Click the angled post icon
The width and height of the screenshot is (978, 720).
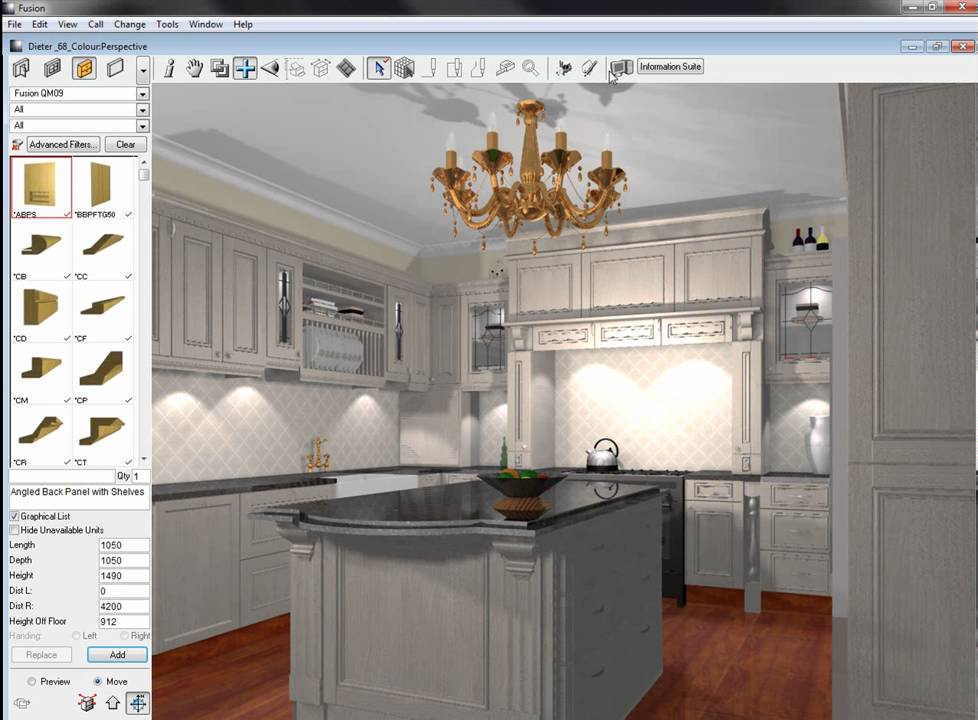pos(479,68)
